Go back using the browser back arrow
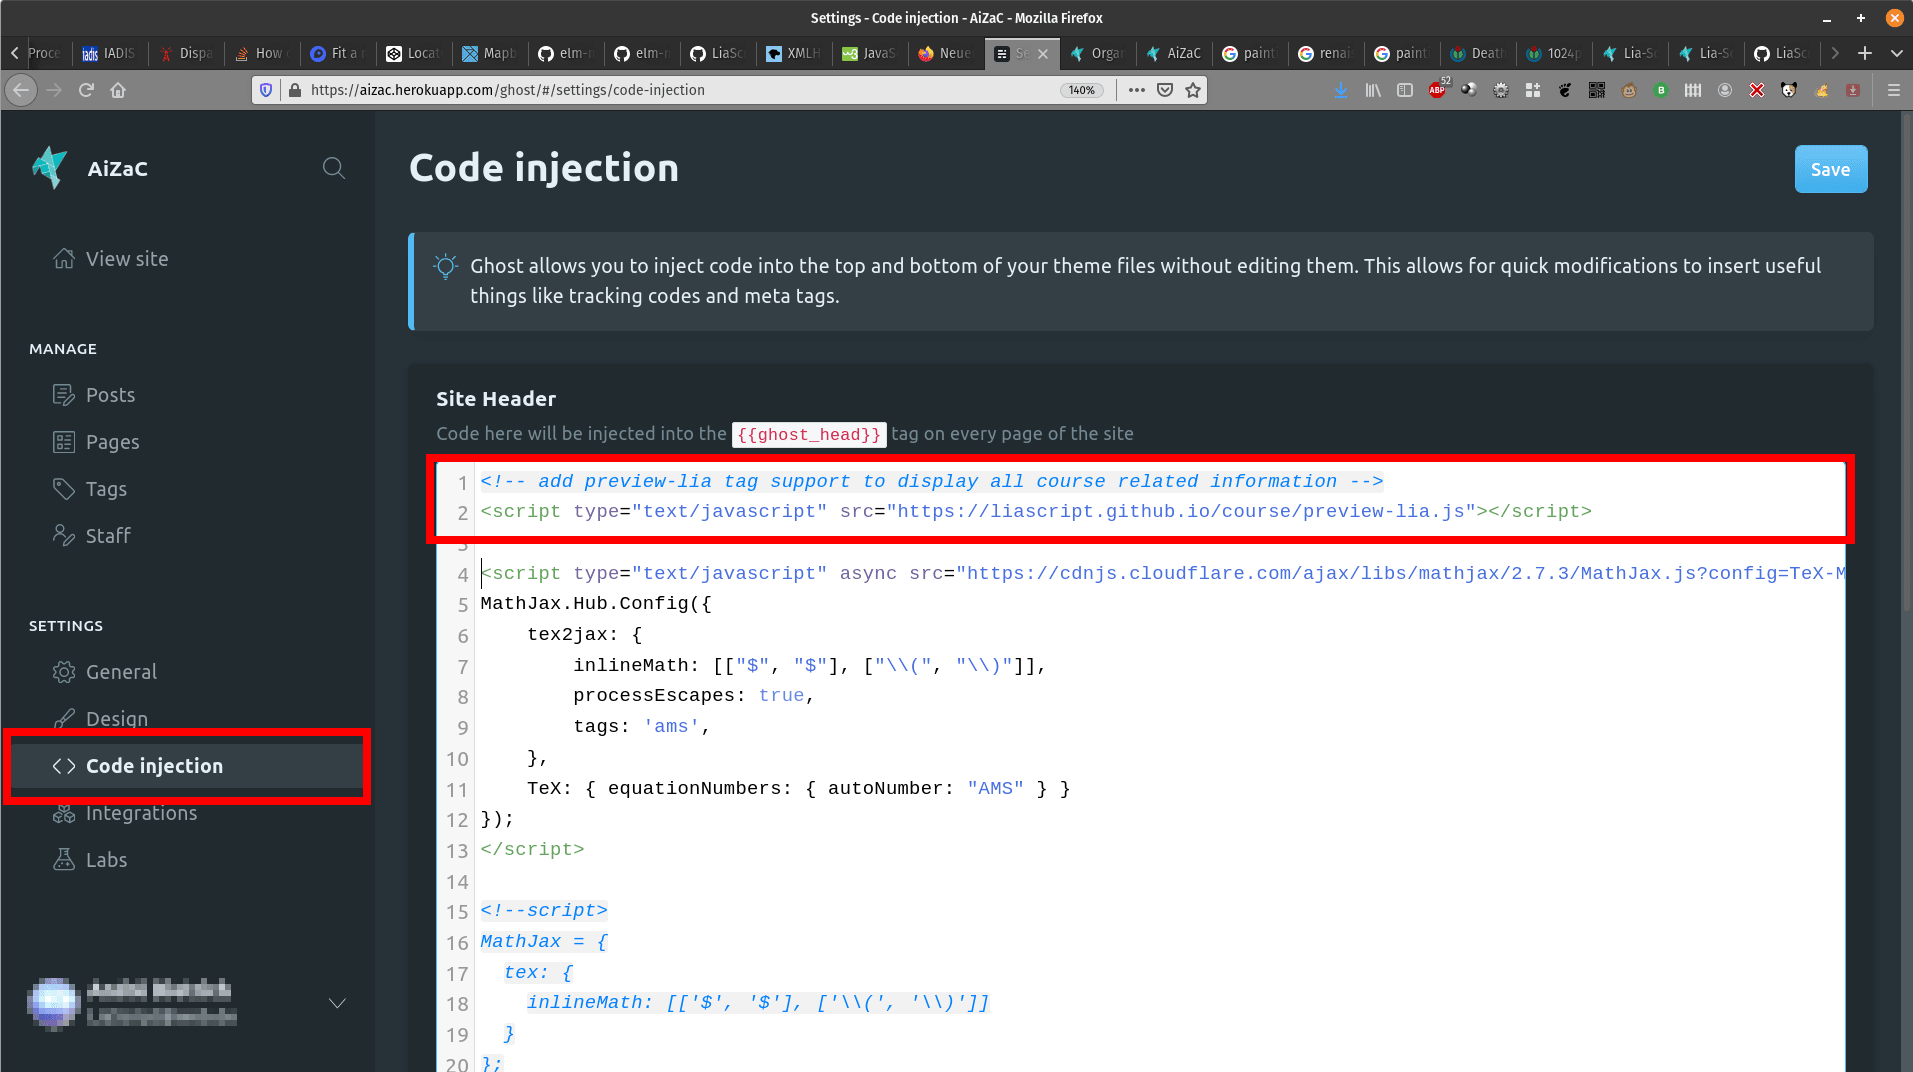This screenshot has height=1072, width=1913. tap(21, 90)
